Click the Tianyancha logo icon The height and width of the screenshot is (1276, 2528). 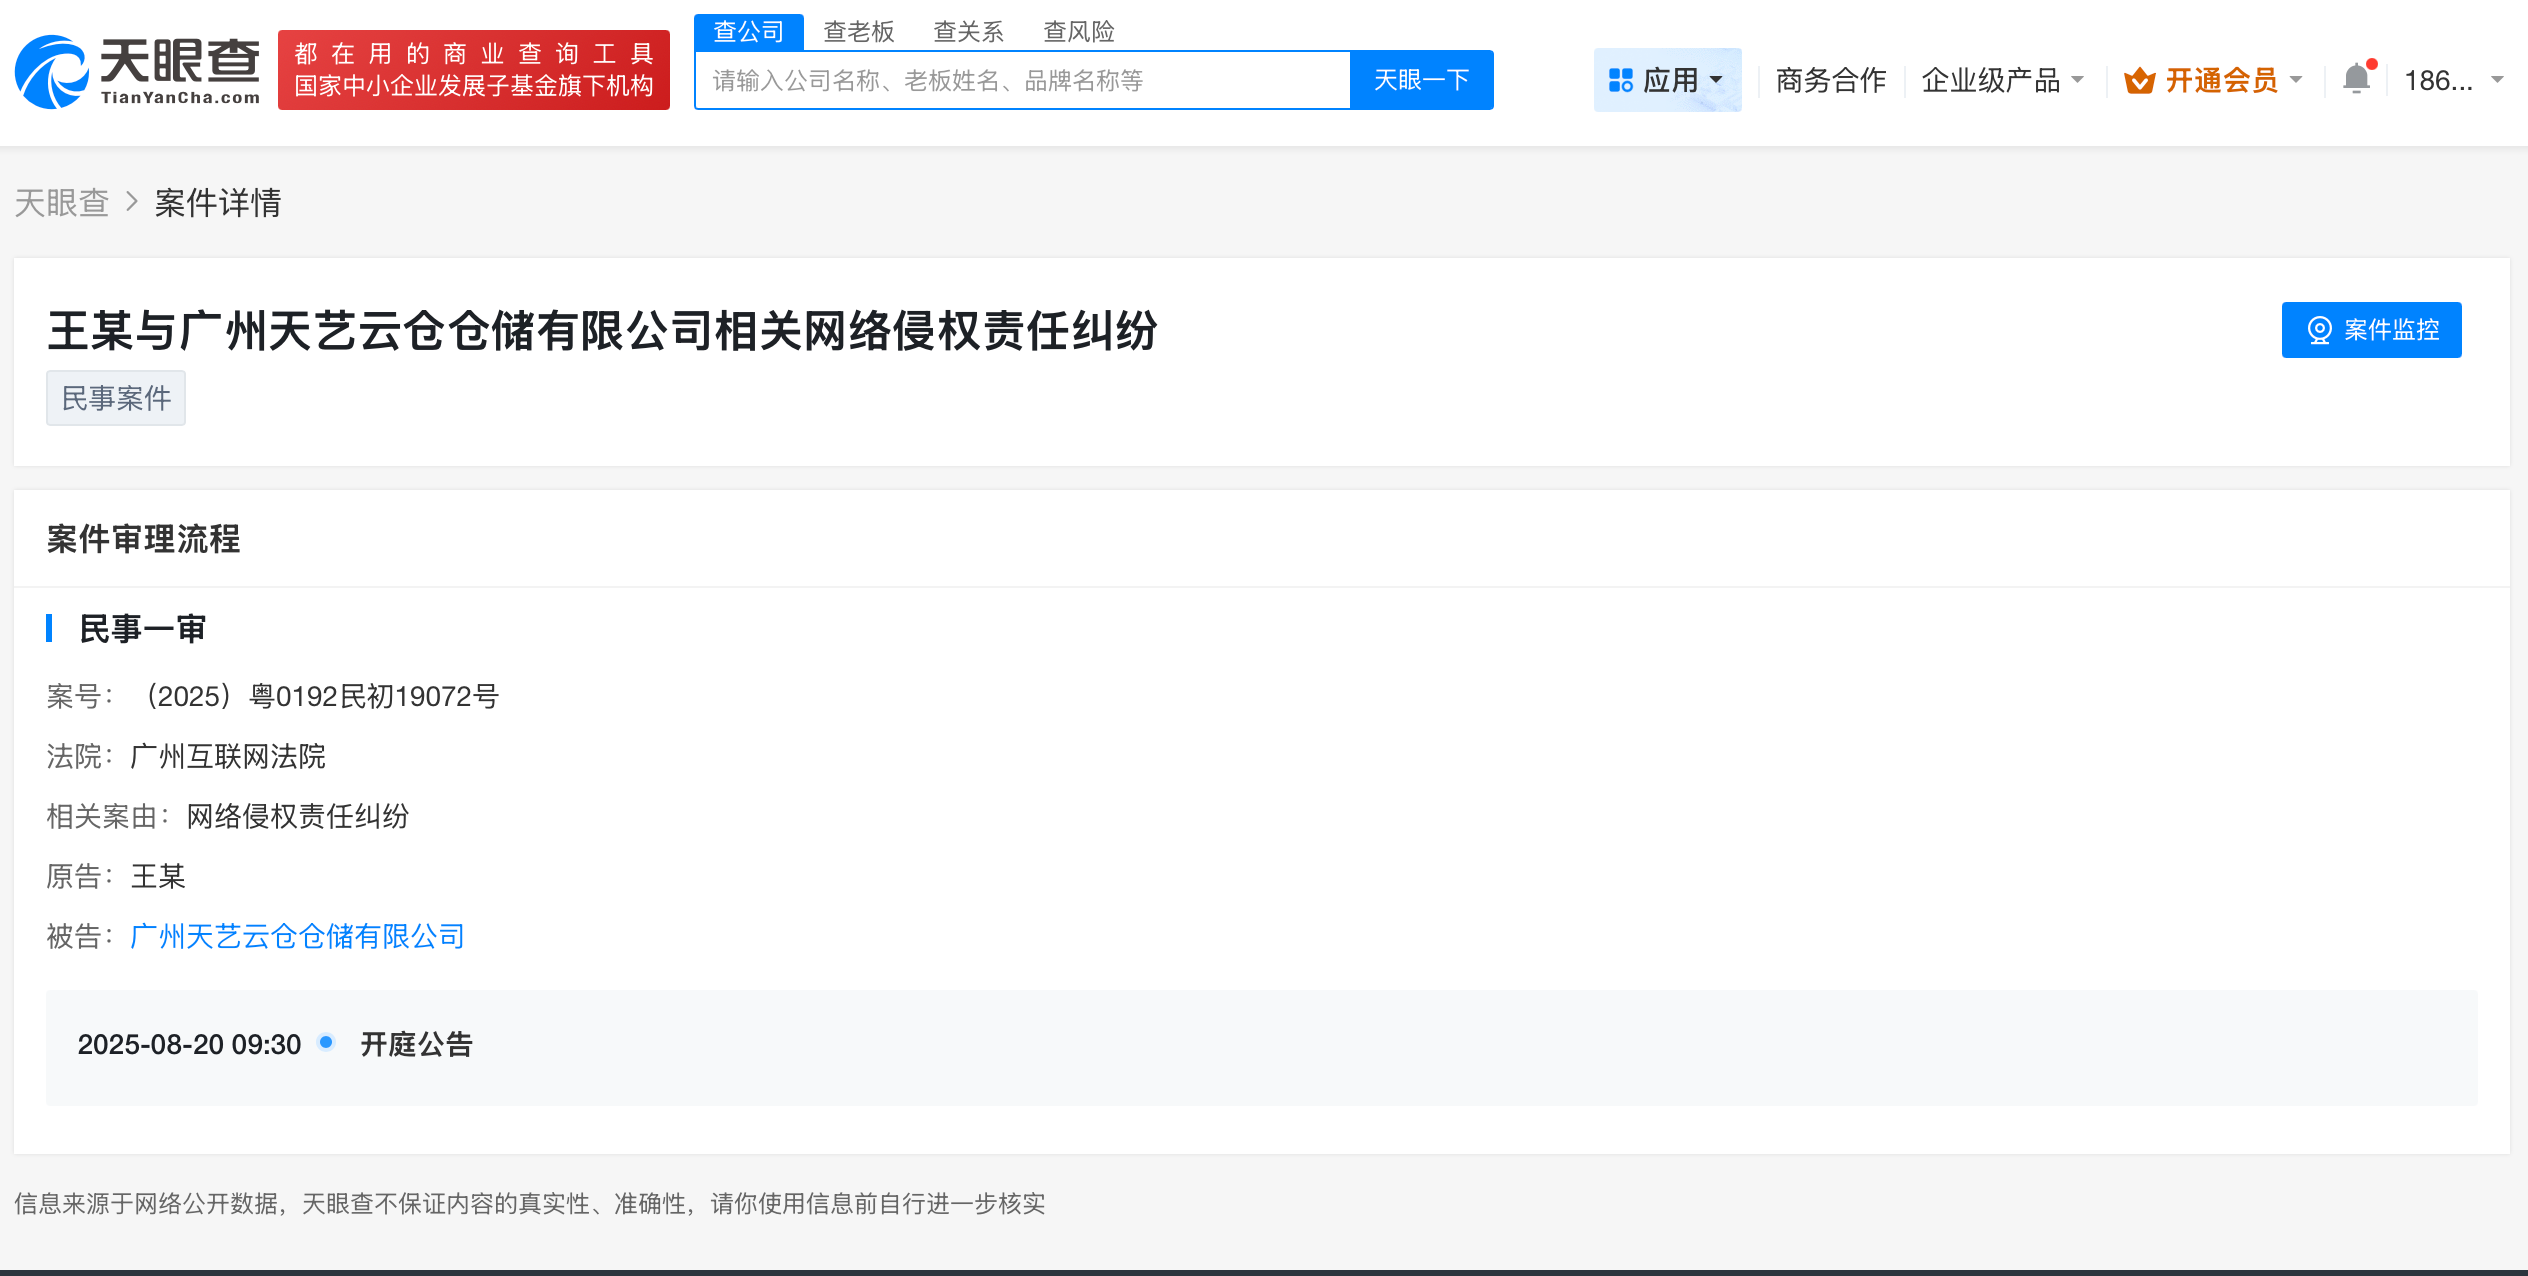click(x=48, y=72)
